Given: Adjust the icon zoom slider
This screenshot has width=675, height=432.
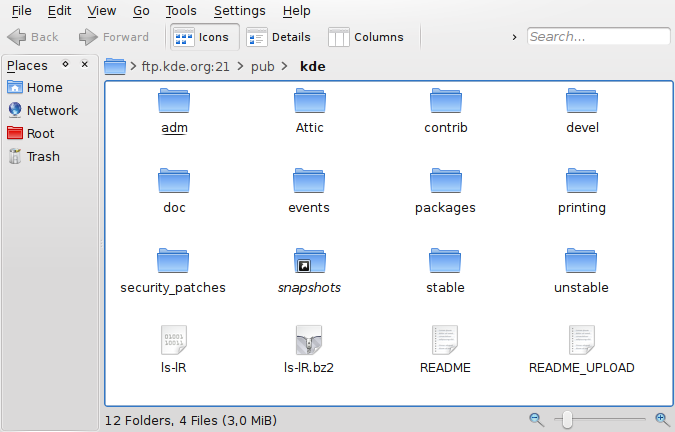Looking at the screenshot, I should coord(567,420).
